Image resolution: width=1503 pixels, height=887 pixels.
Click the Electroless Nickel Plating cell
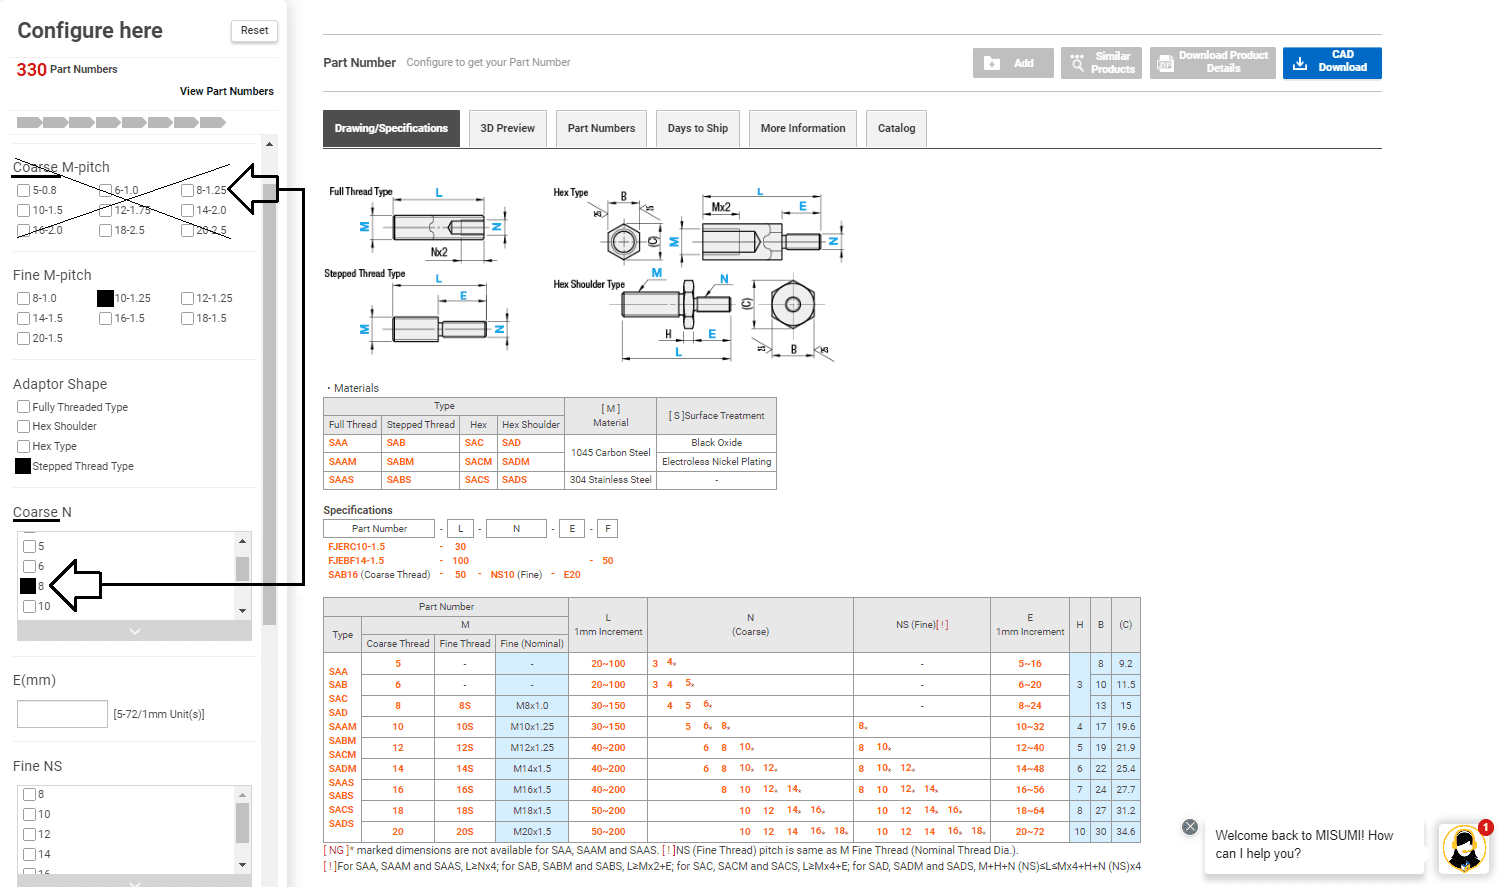[x=716, y=462]
